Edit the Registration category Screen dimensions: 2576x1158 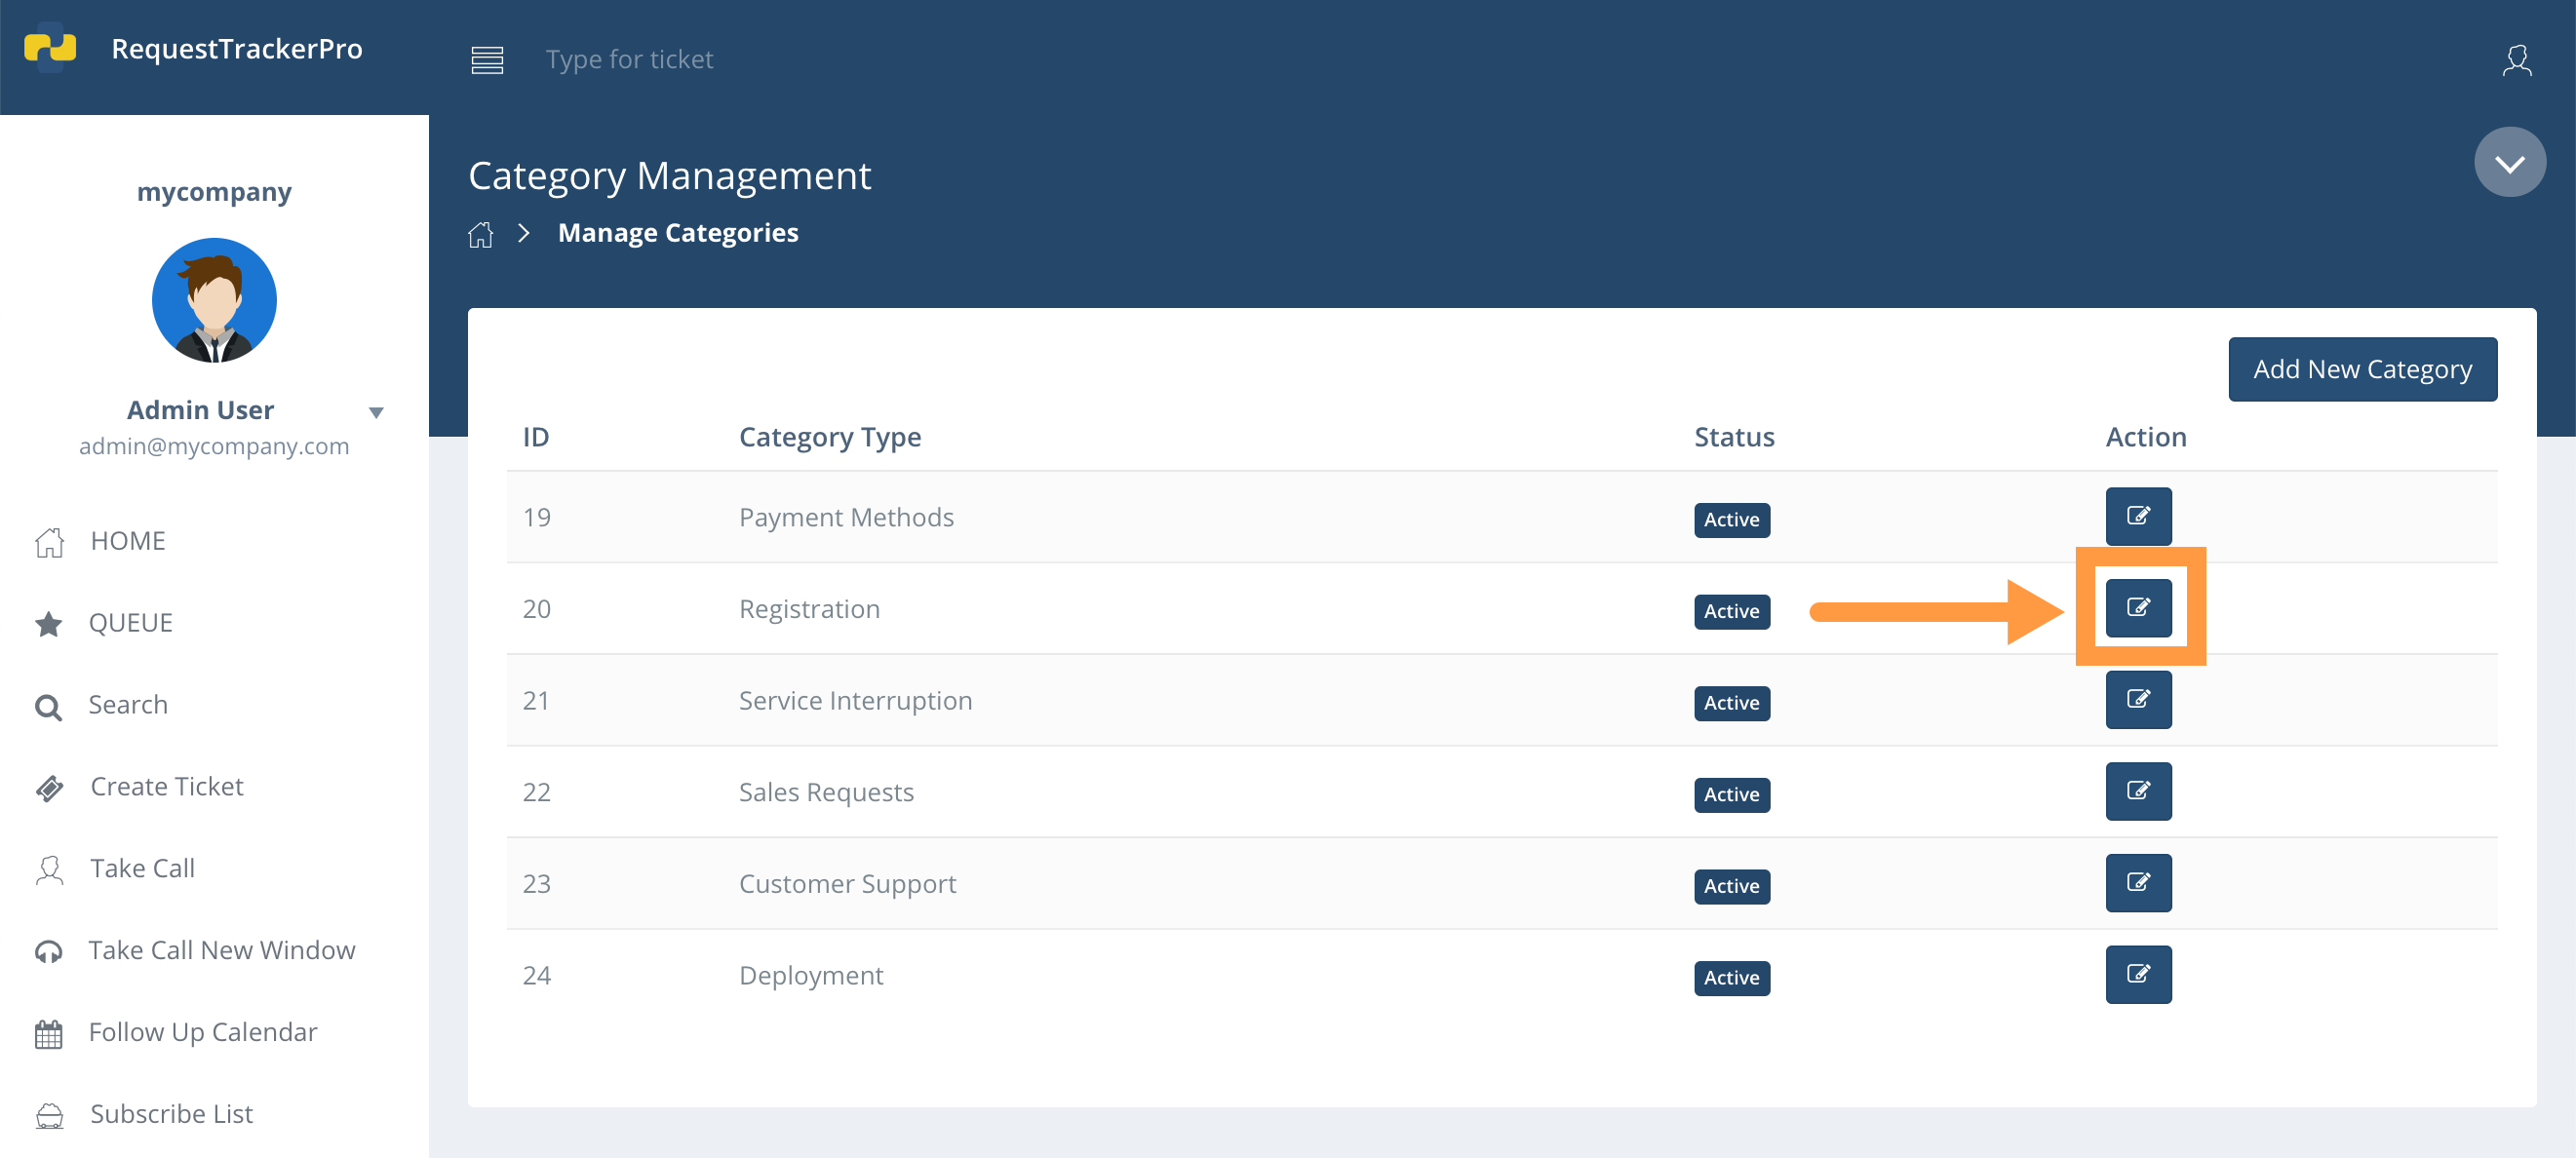(2139, 606)
